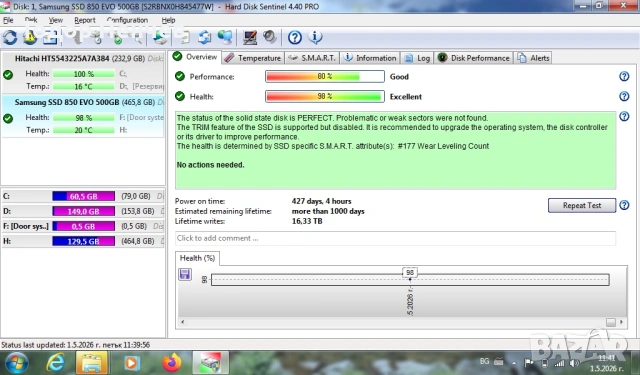Open the Help menu
Viewport: 640px width, 375px height.
(168, 20)
